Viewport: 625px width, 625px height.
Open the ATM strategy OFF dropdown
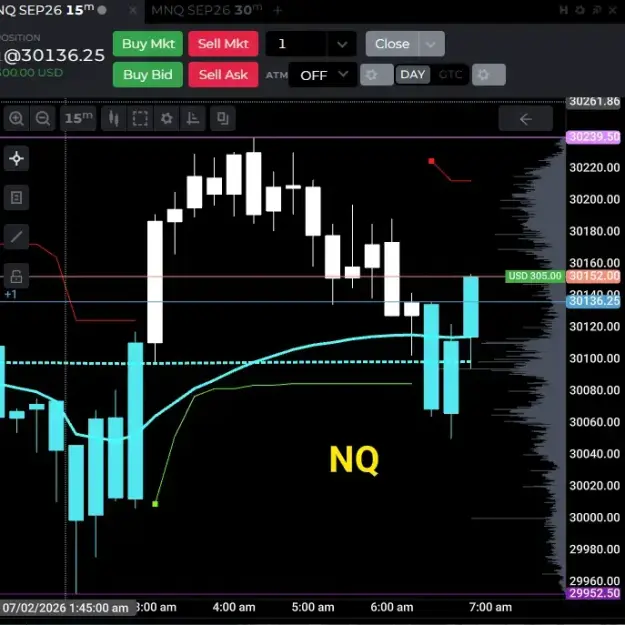[323, 75]
